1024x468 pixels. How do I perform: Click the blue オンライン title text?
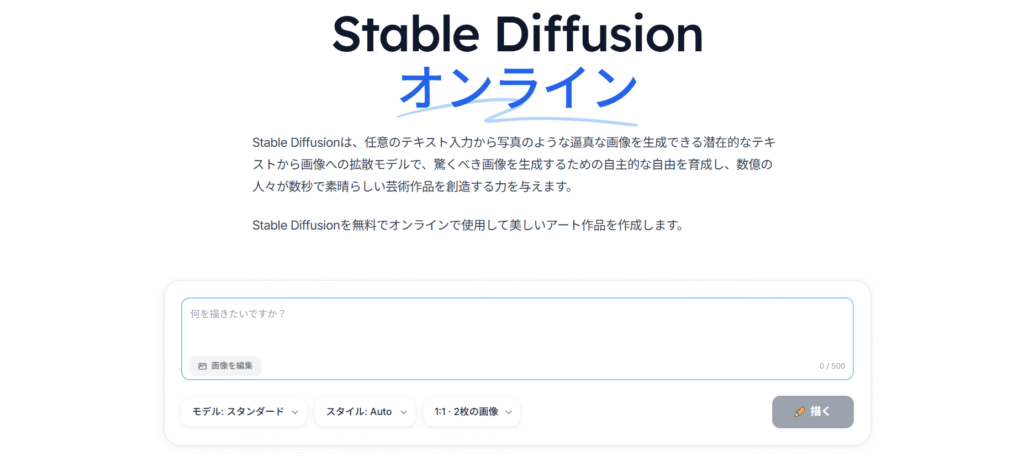[x=517, y=87]
